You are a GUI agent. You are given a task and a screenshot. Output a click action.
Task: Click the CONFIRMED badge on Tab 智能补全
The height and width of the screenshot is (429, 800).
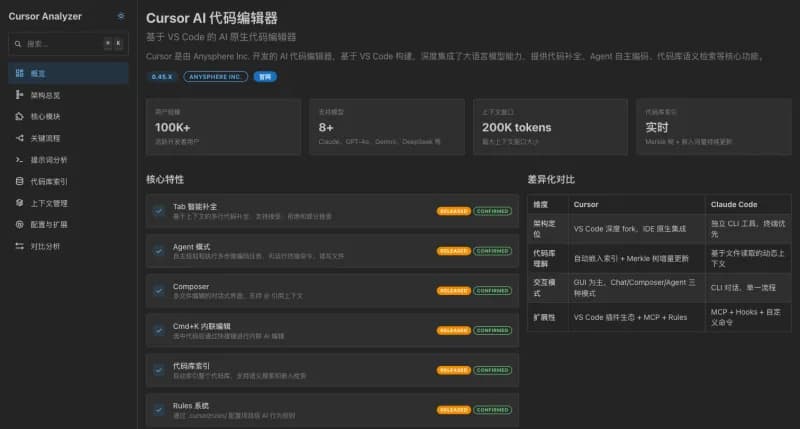[492, 211]
